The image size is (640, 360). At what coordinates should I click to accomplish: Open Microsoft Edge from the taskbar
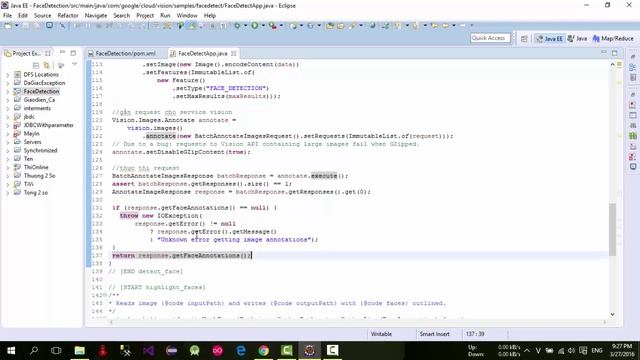tap(241, 350)
